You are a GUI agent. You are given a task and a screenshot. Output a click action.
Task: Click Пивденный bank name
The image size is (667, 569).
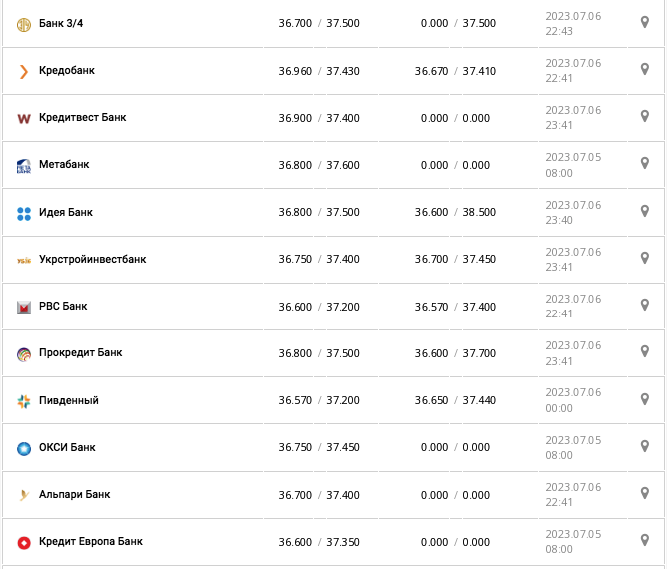68,401
